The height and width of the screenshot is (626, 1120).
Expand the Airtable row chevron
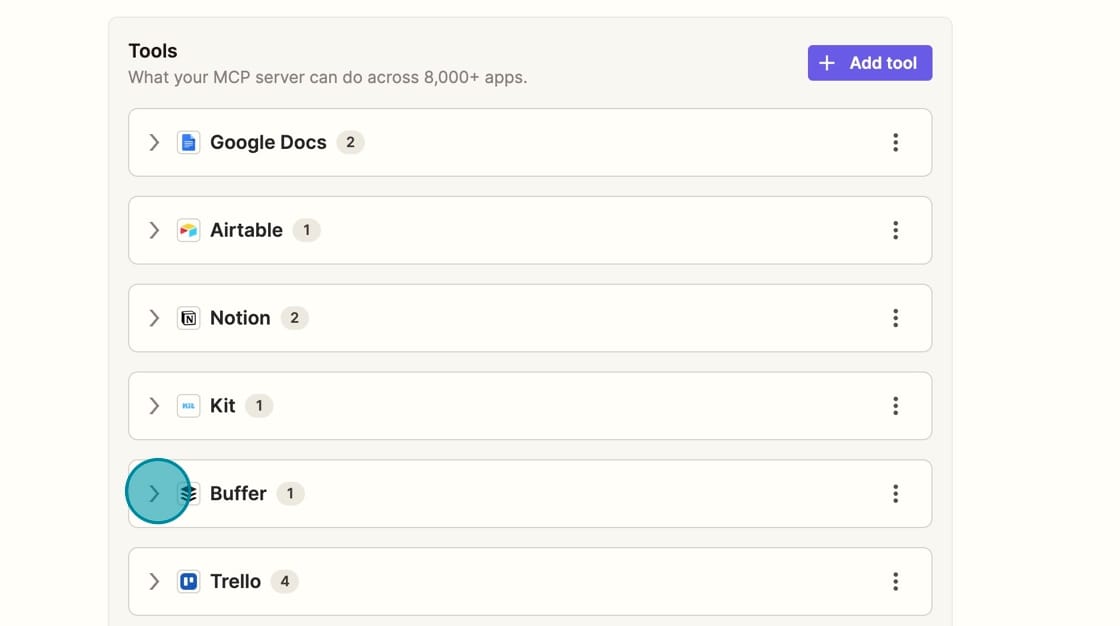154,230
